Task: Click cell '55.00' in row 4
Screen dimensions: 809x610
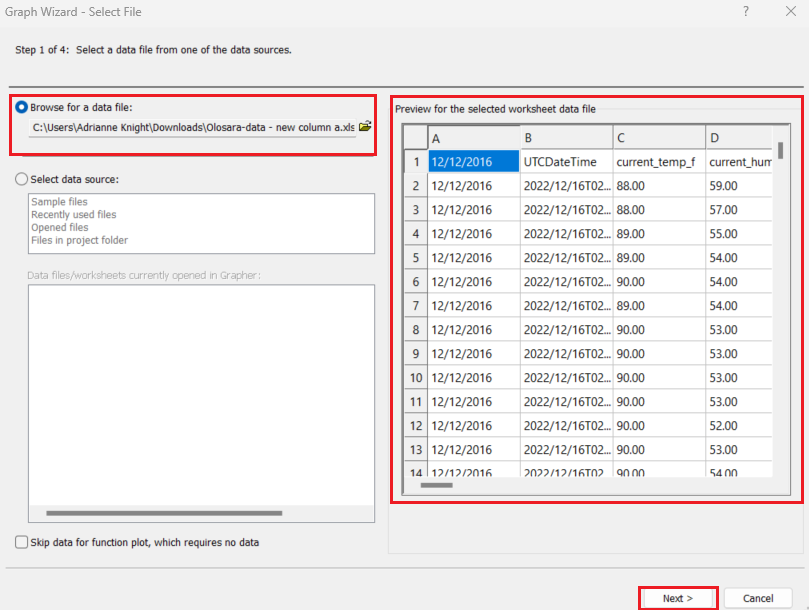Action: click(739, 234)
